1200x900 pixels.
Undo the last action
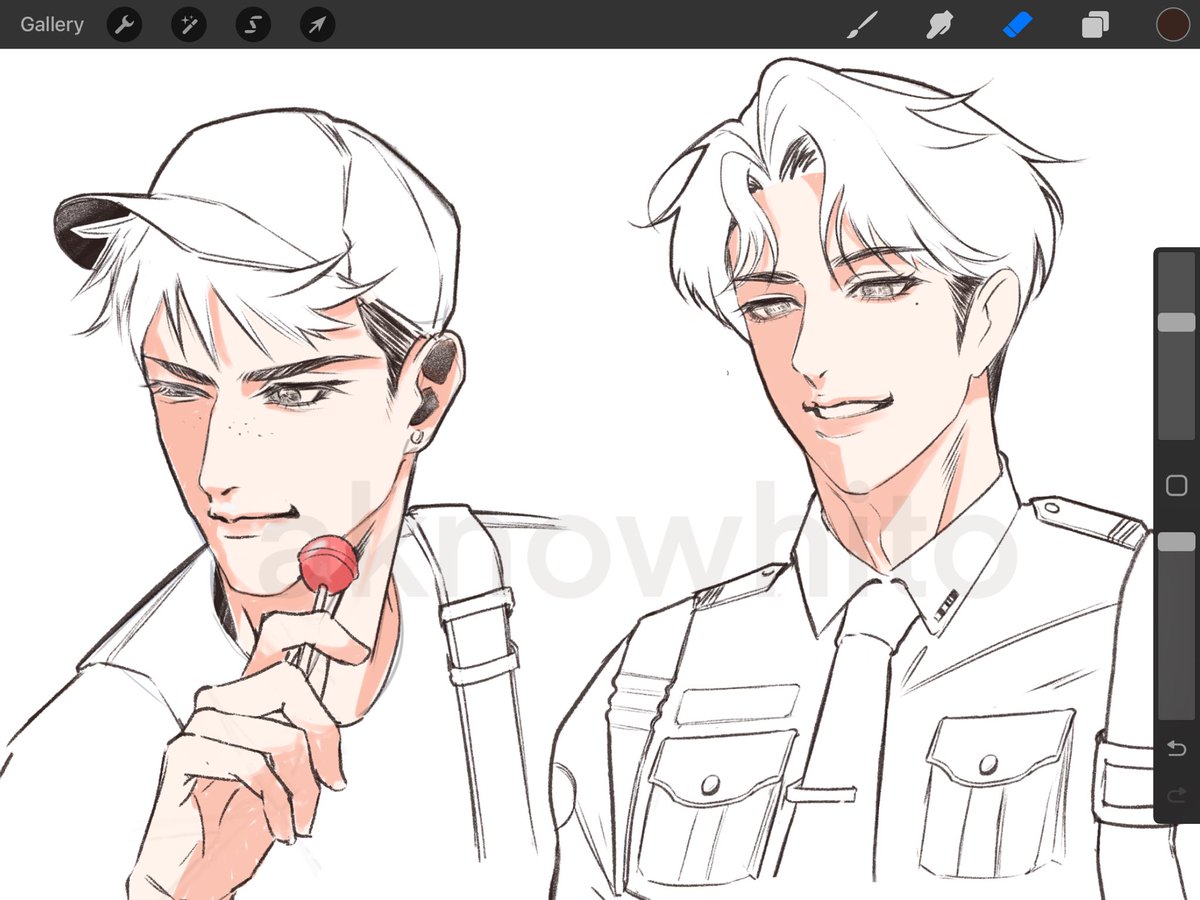click(1176, 748)
